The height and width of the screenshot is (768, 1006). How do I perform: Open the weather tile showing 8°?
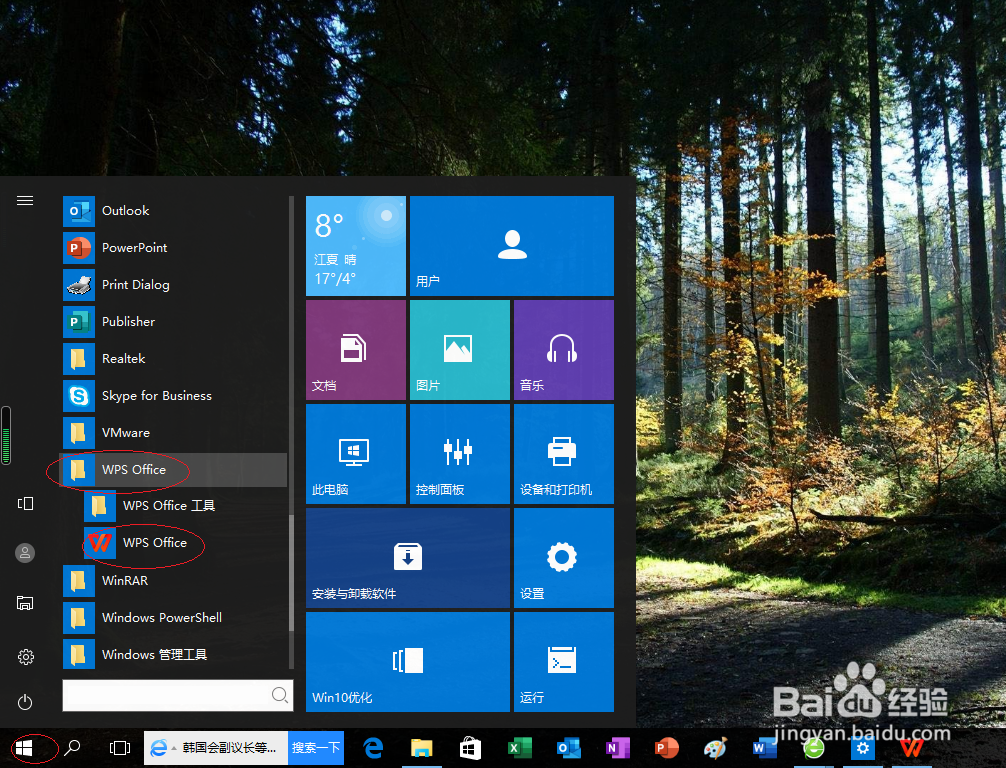coord(356,246)
